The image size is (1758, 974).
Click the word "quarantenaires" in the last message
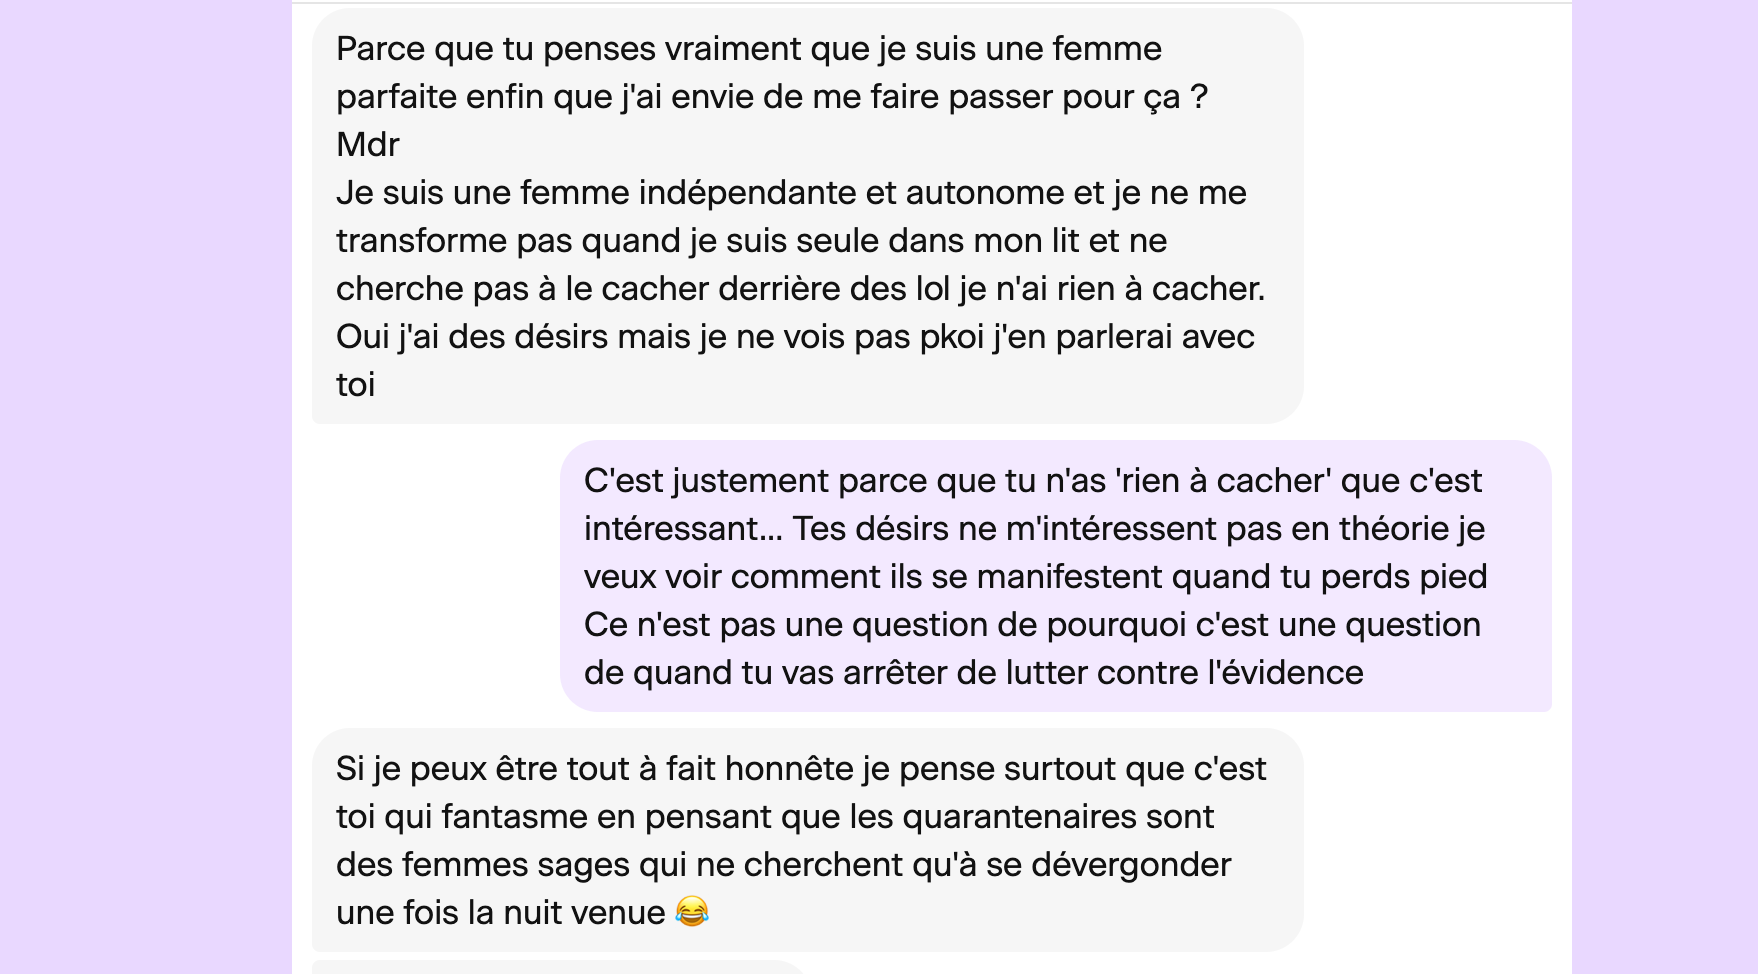[1019, 817]
